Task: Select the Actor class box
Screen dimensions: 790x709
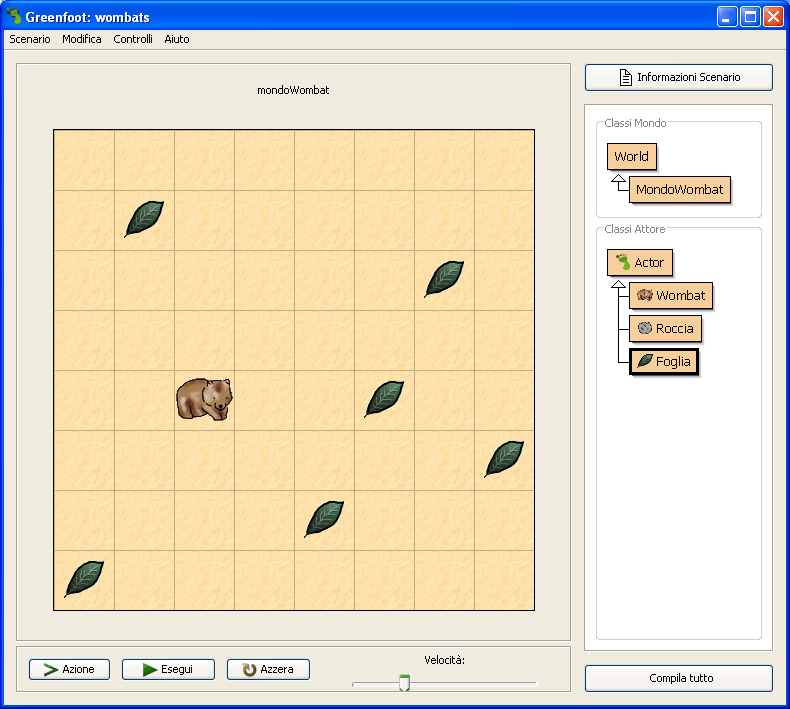Action: [640, 263]
